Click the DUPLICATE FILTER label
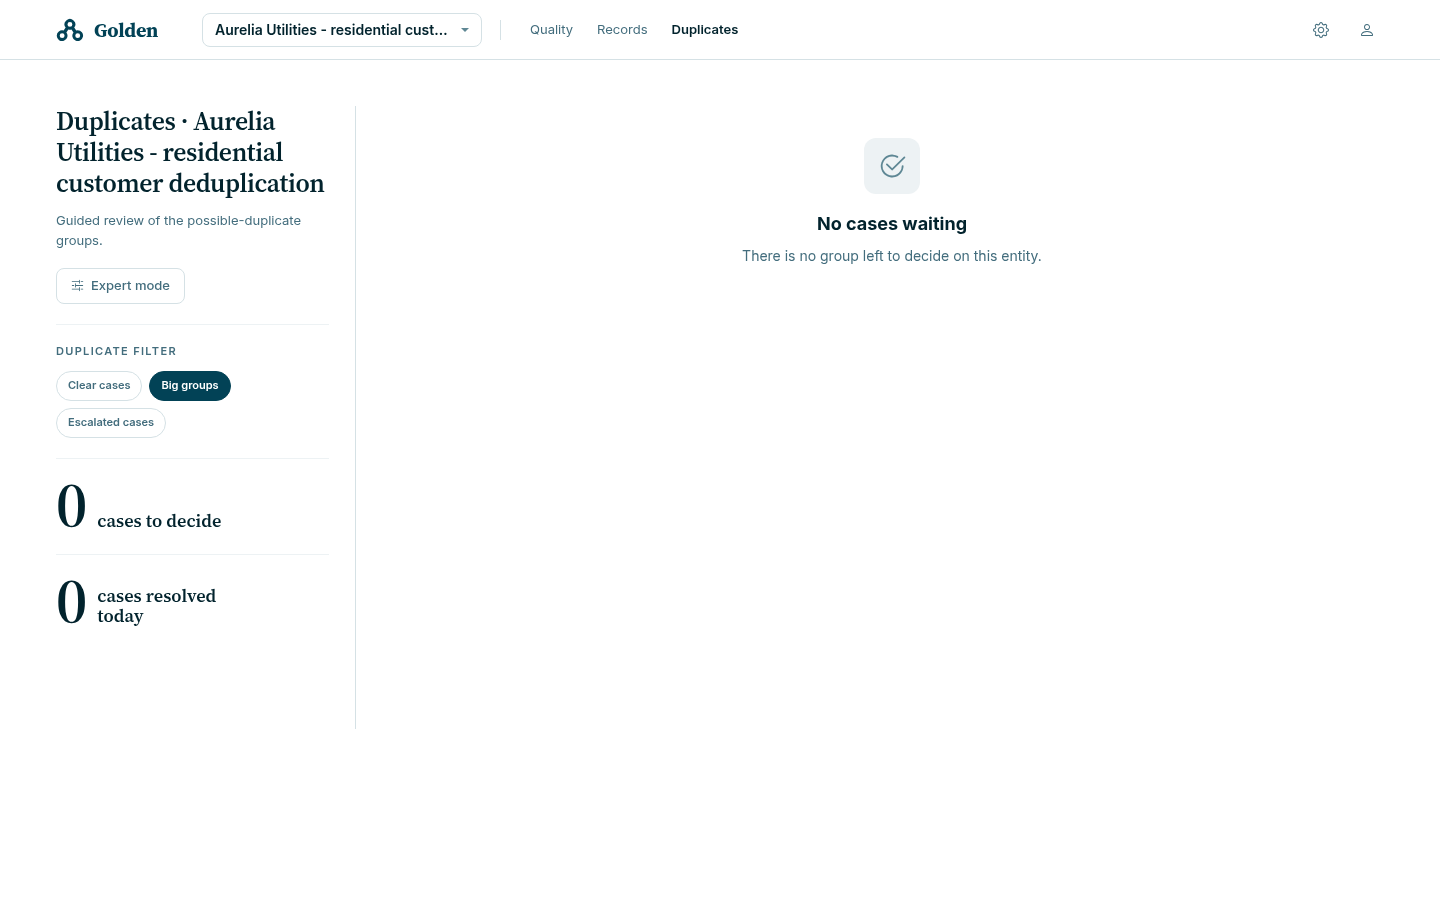The image size is (1440, 900). point(116,351)
